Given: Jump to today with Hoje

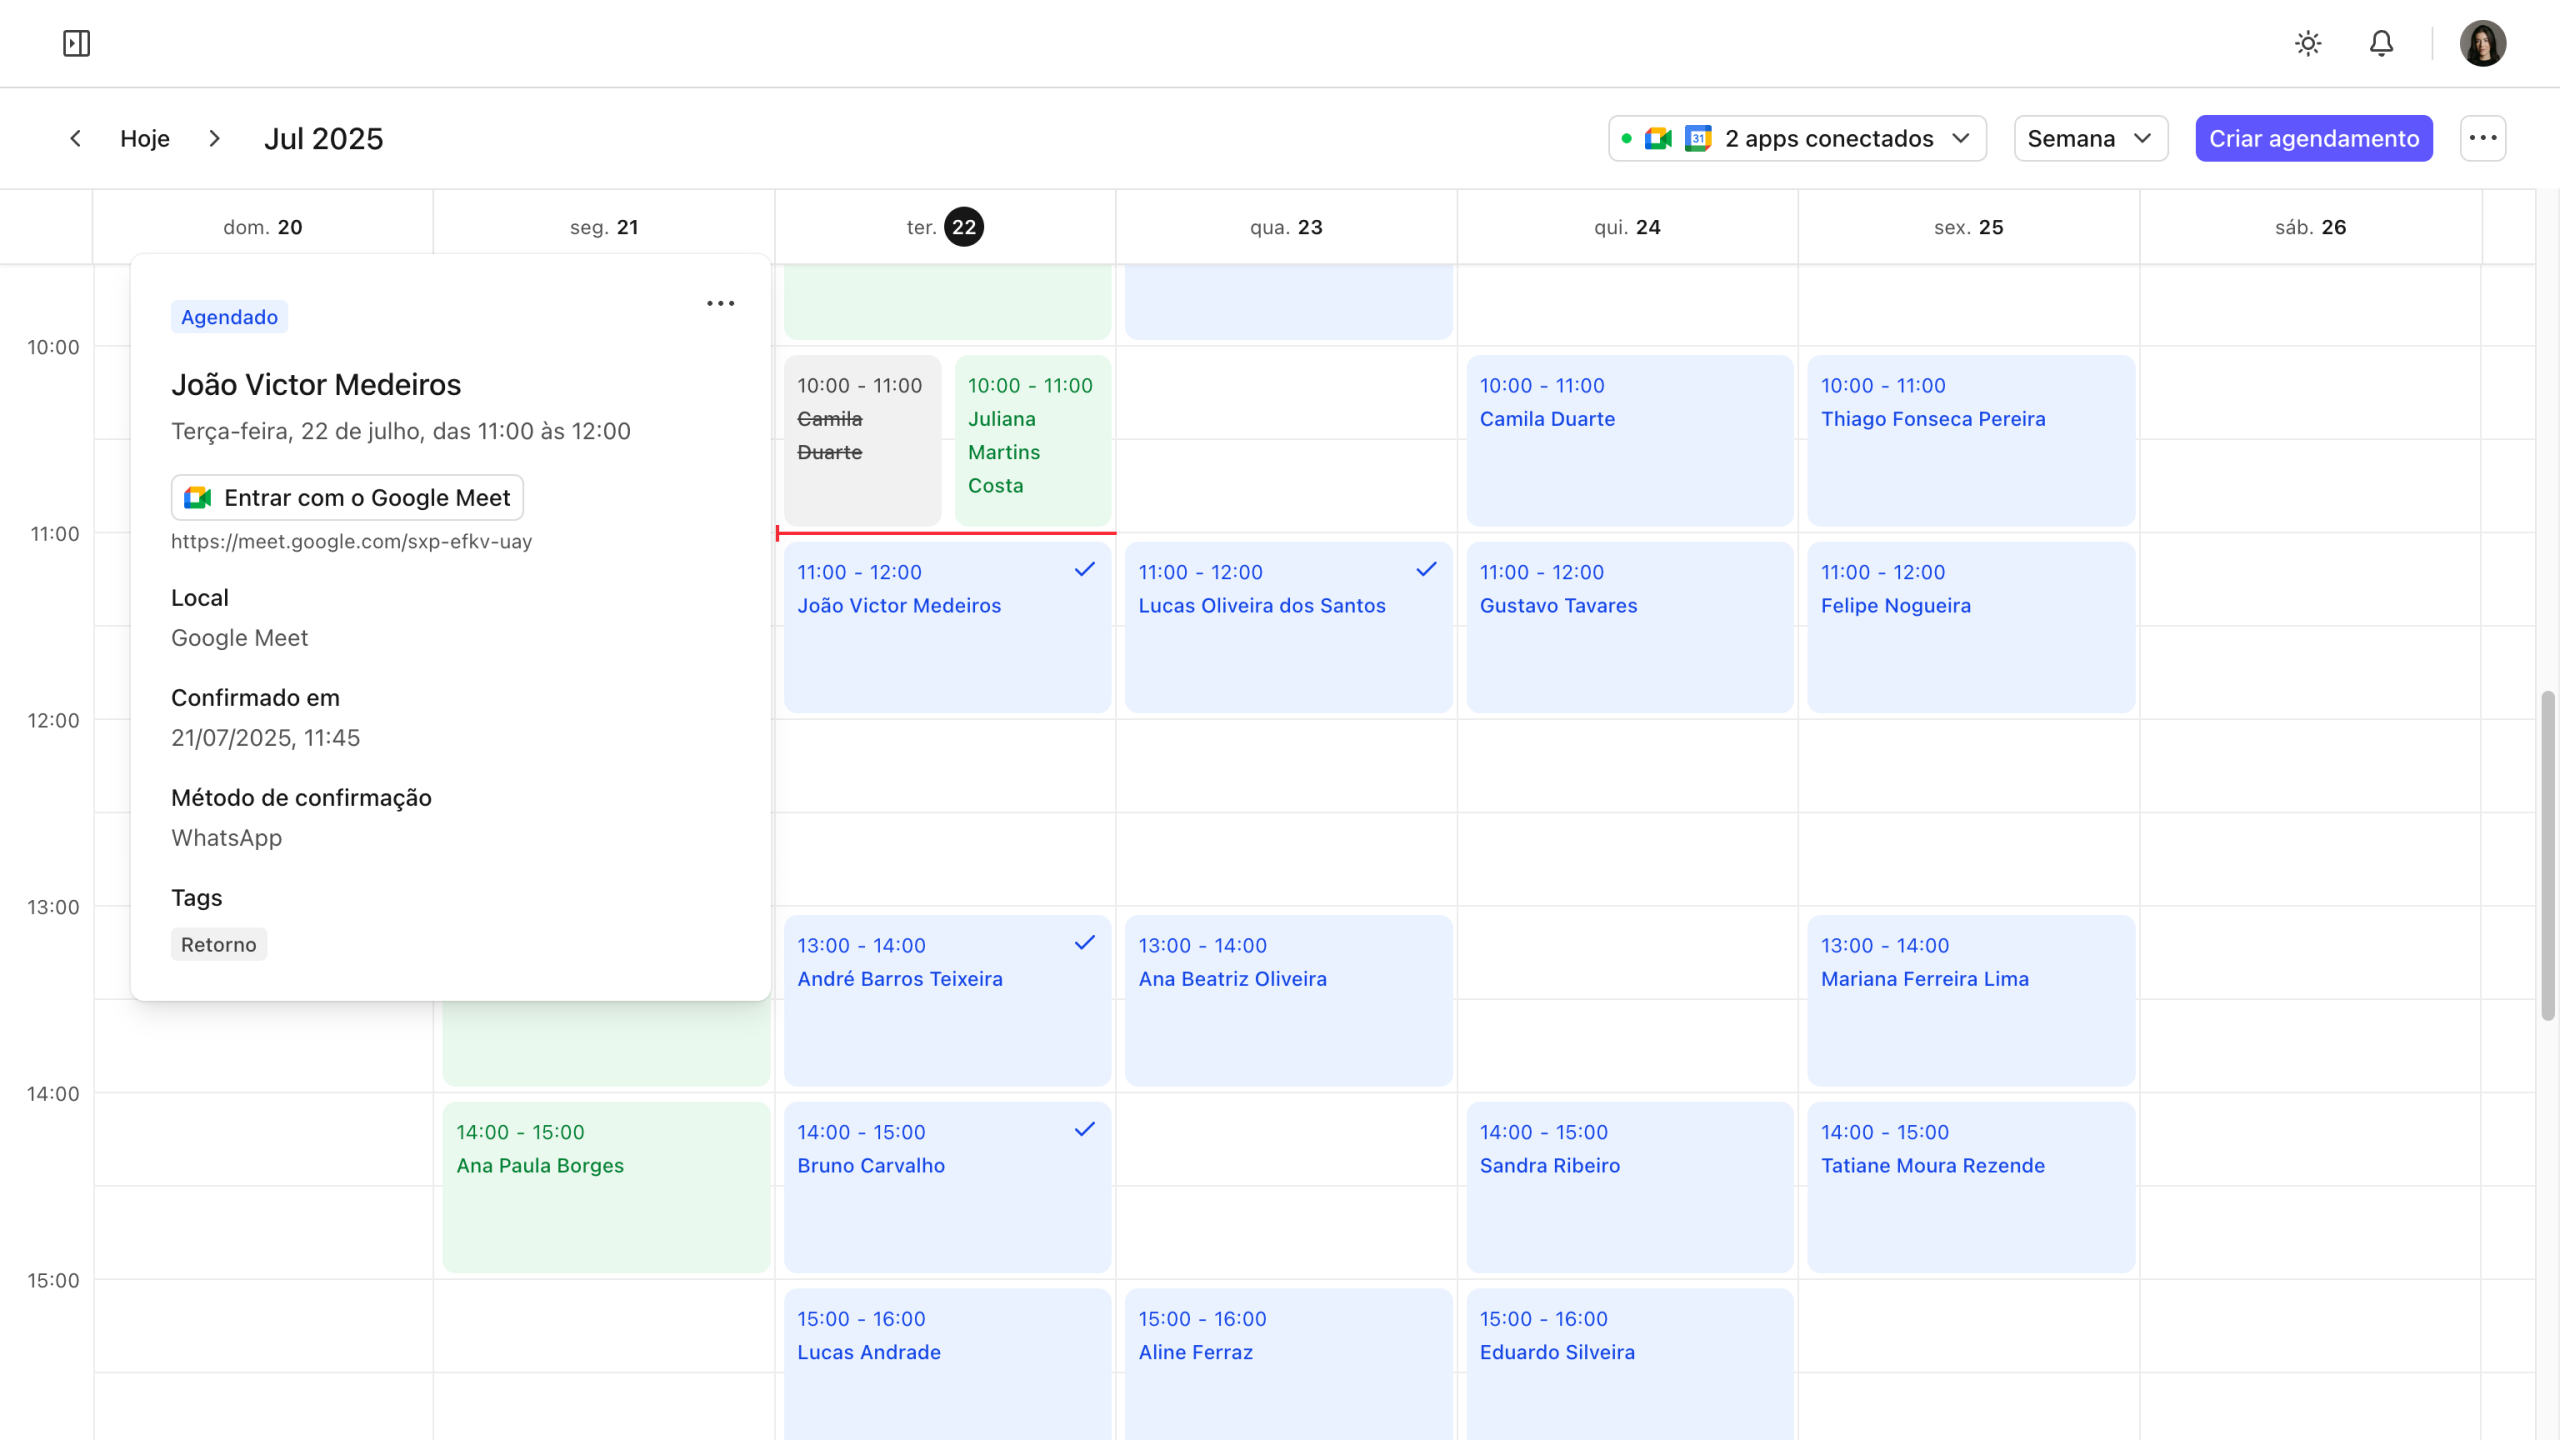Looking at the screenshot, I should 145,138.
